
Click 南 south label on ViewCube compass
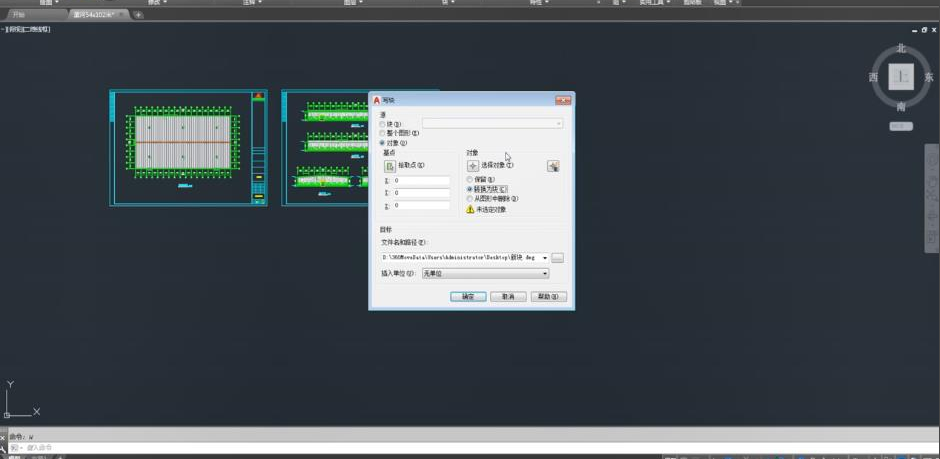[x=901, y=107]
